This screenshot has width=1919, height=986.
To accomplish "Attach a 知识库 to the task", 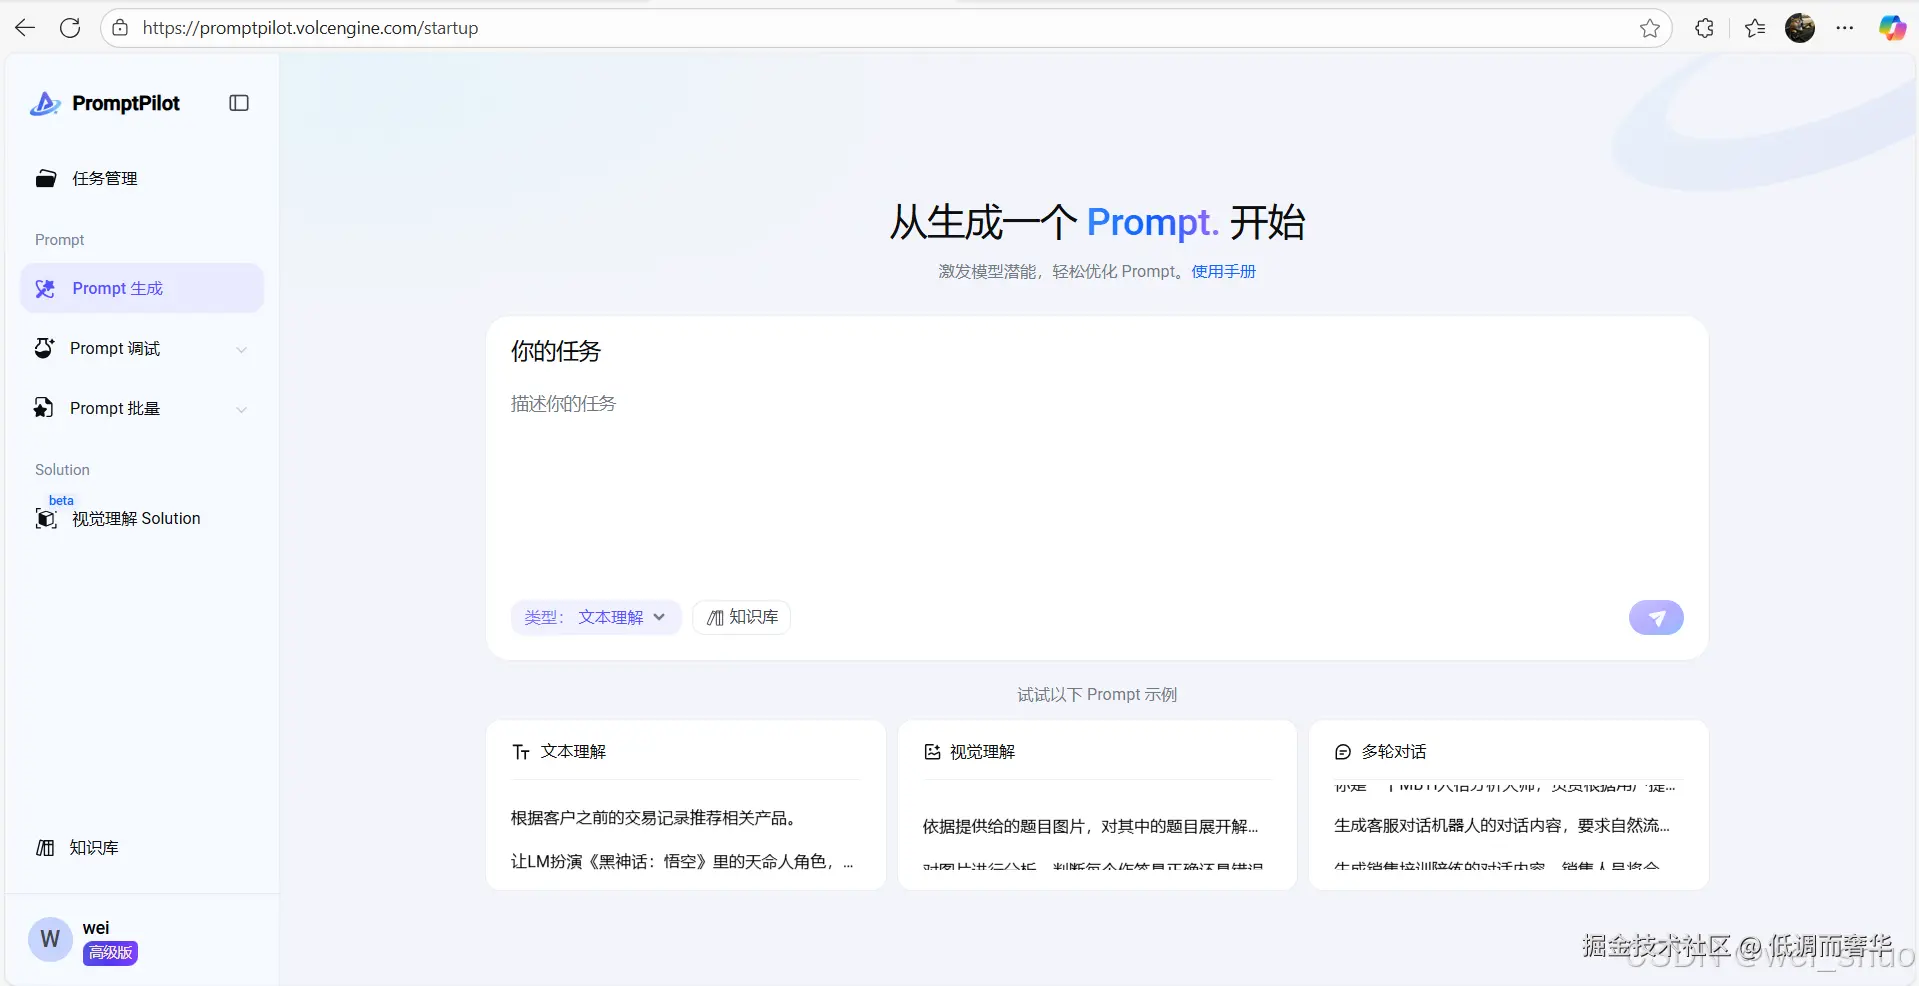I will [x=740, y=617].
